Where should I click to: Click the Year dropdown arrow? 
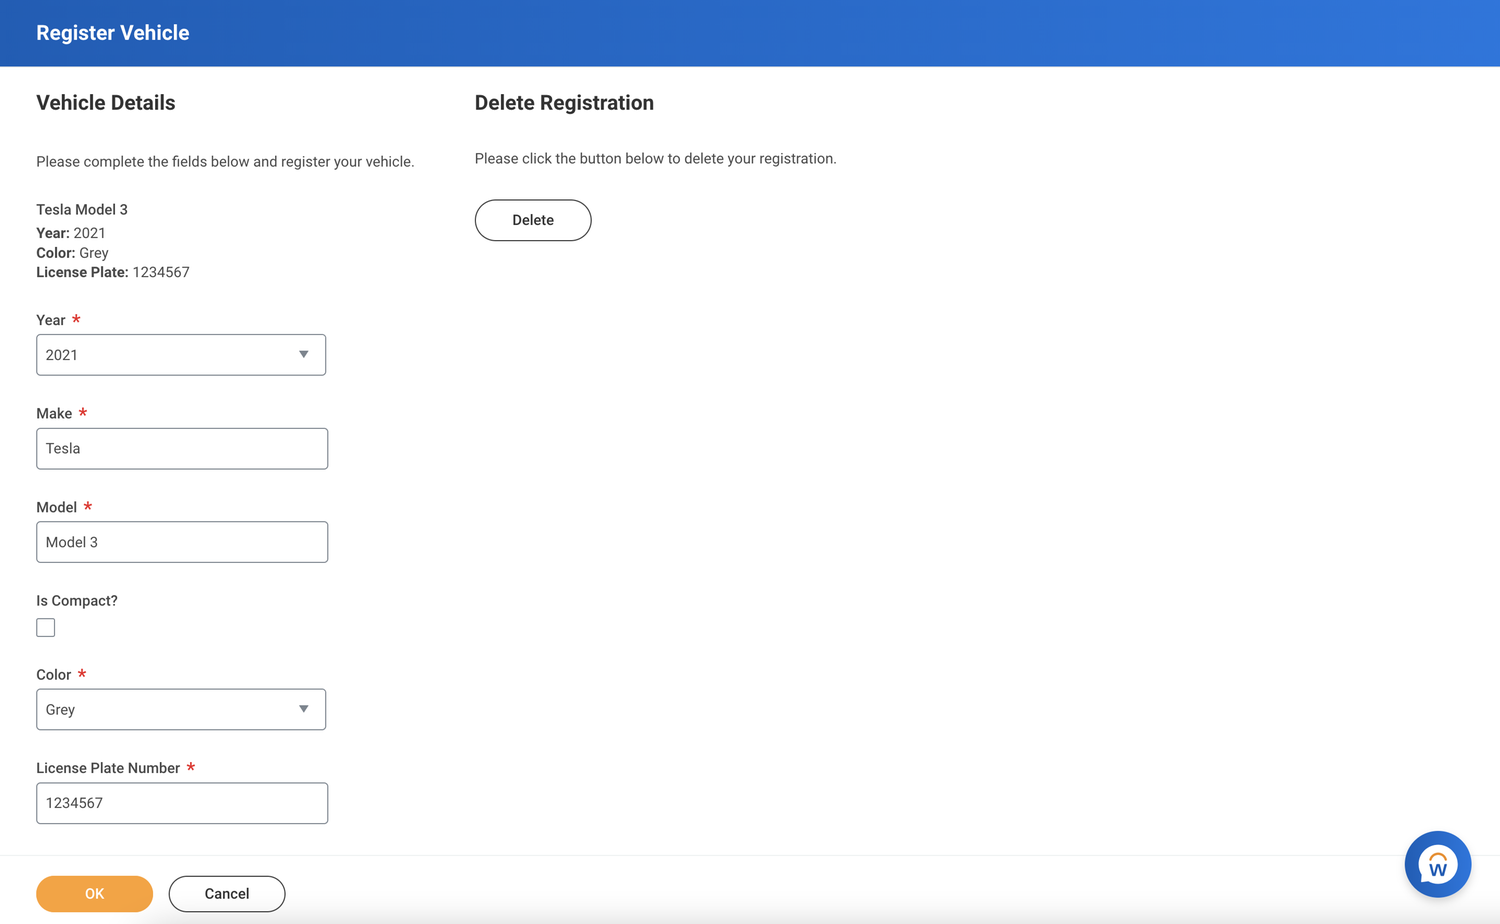point(303,354)
